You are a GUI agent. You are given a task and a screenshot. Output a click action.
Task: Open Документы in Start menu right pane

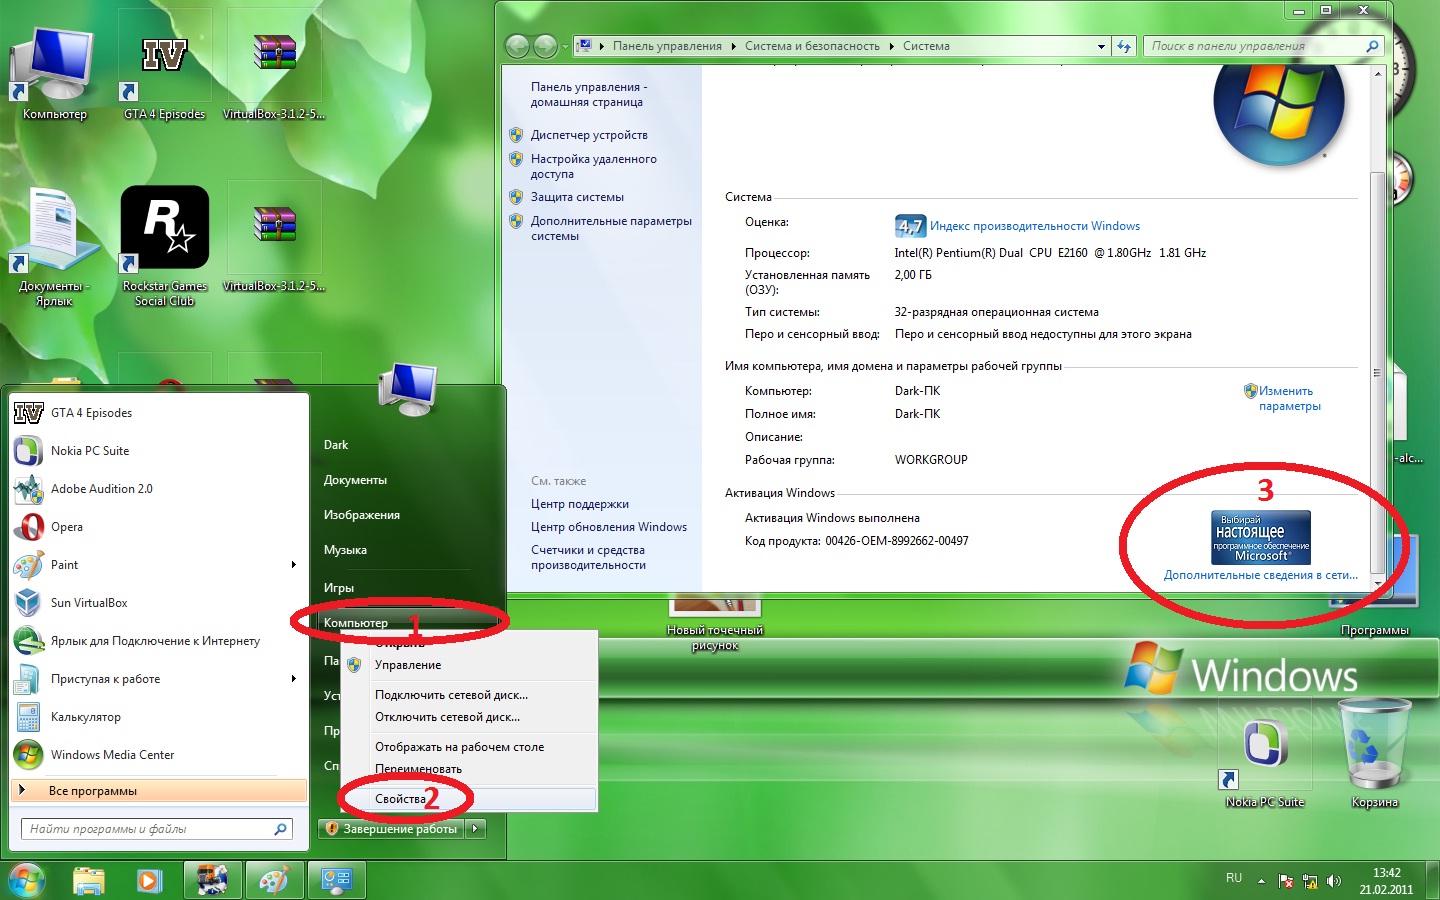pos(355,480)
